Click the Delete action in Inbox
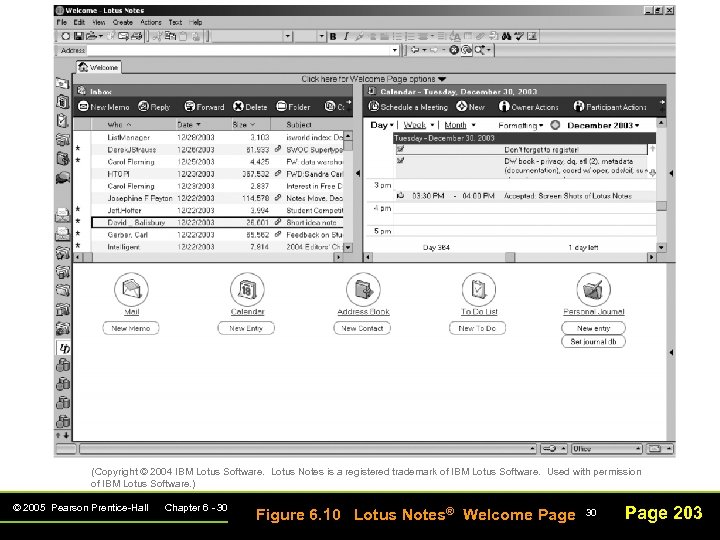Image resolution: width=720 pixels, height=540 pixels. 250,107
